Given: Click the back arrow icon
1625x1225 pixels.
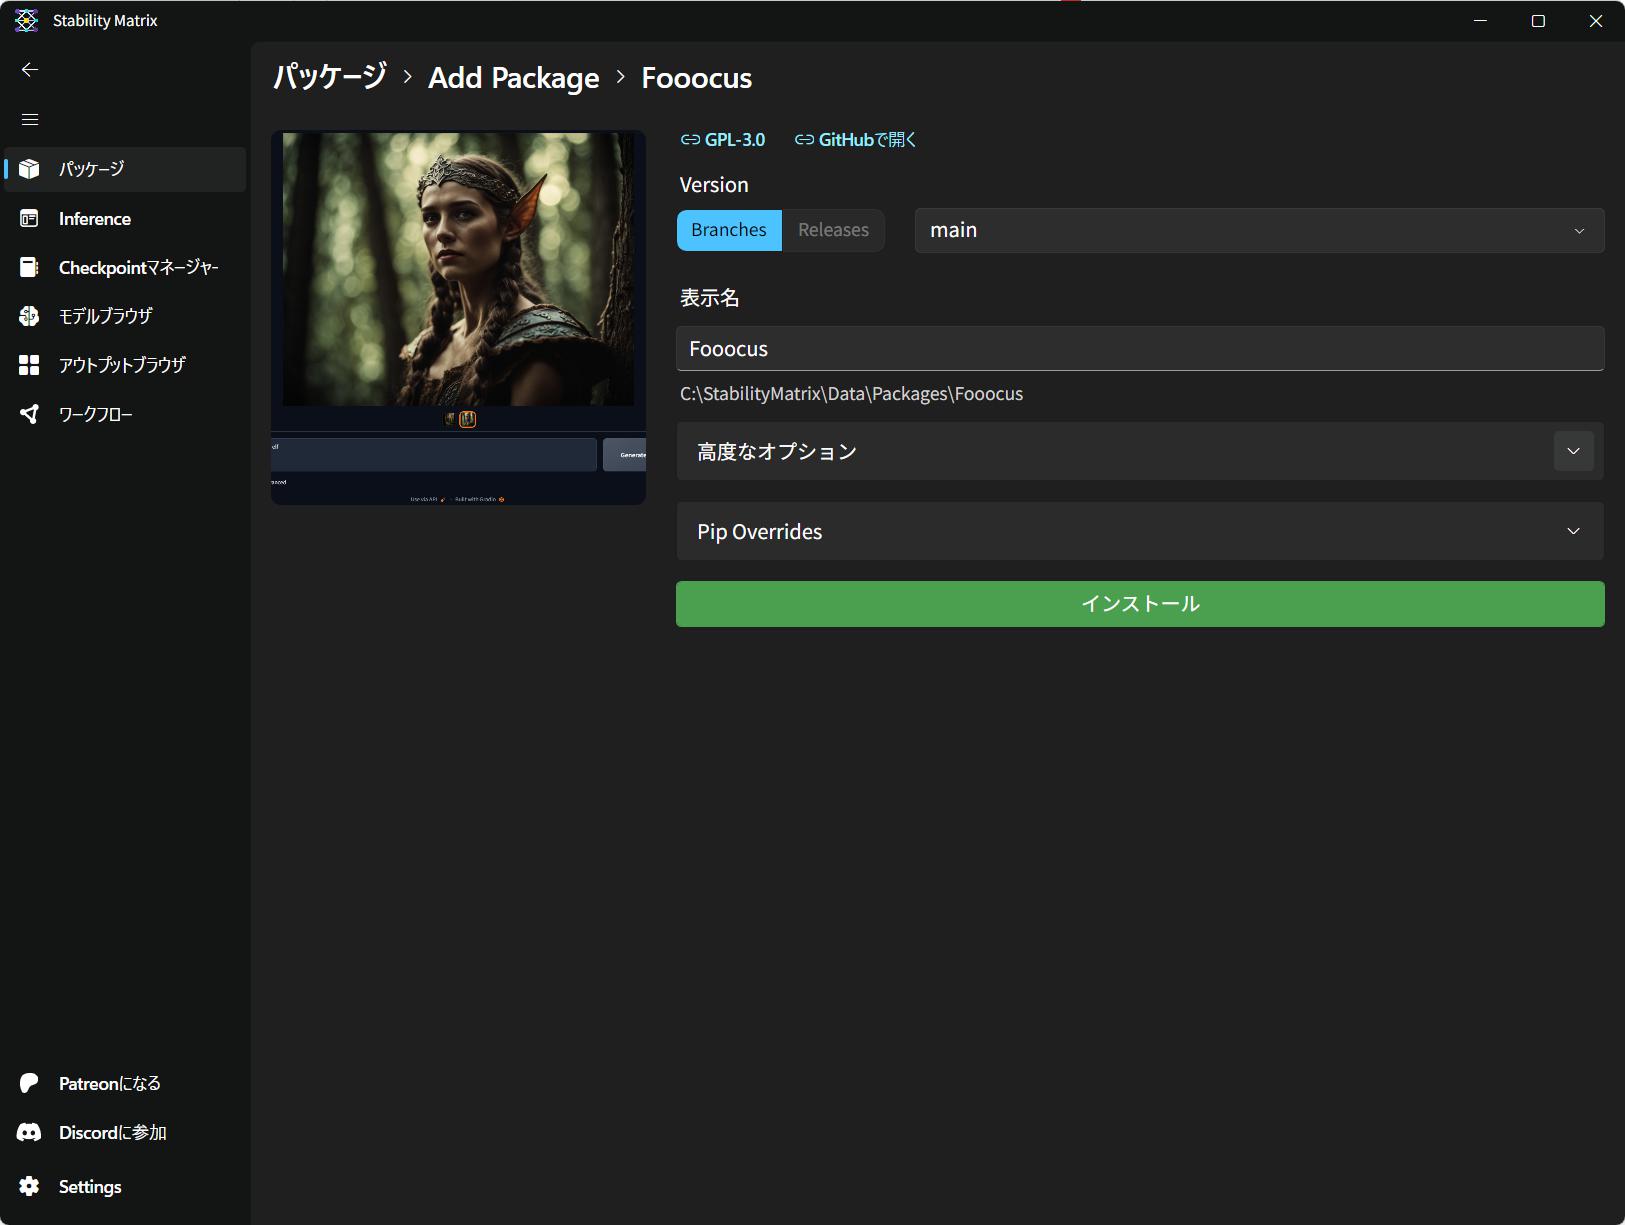Looking at the screenshot, I should pyautogui.click(x=30, y=69).
